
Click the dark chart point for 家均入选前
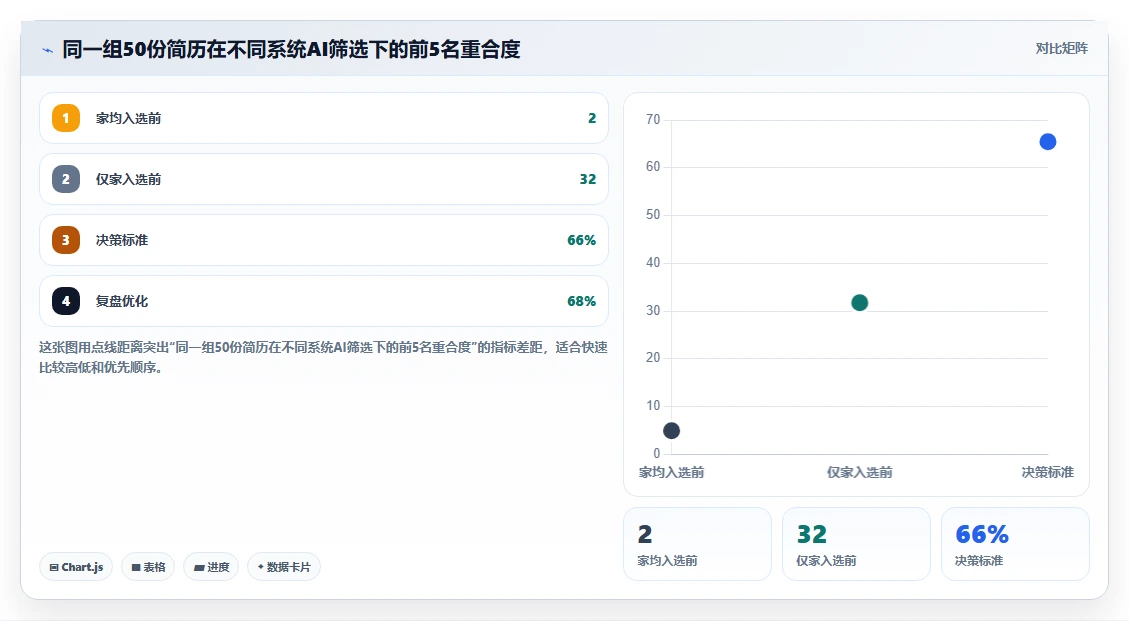(671, 431)
